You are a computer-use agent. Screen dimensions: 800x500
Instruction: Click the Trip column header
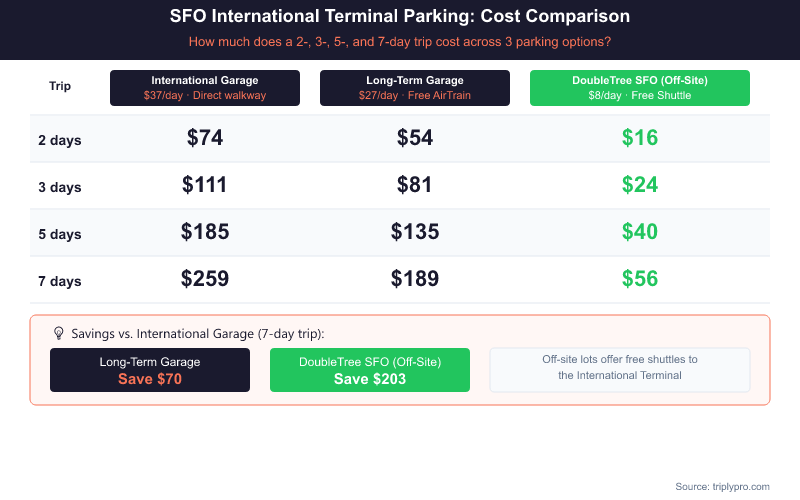60,86
